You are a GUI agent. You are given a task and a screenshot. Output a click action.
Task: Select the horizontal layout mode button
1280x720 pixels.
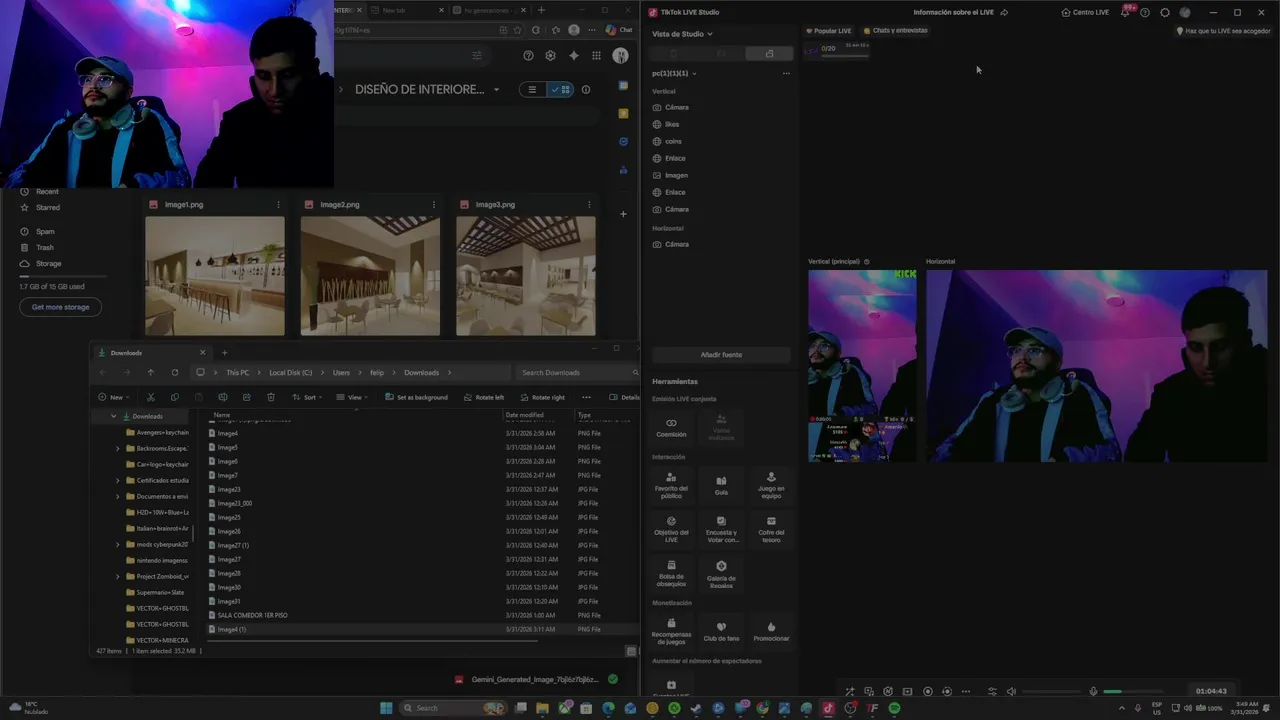pyautogui.click(x=721, y=53)
